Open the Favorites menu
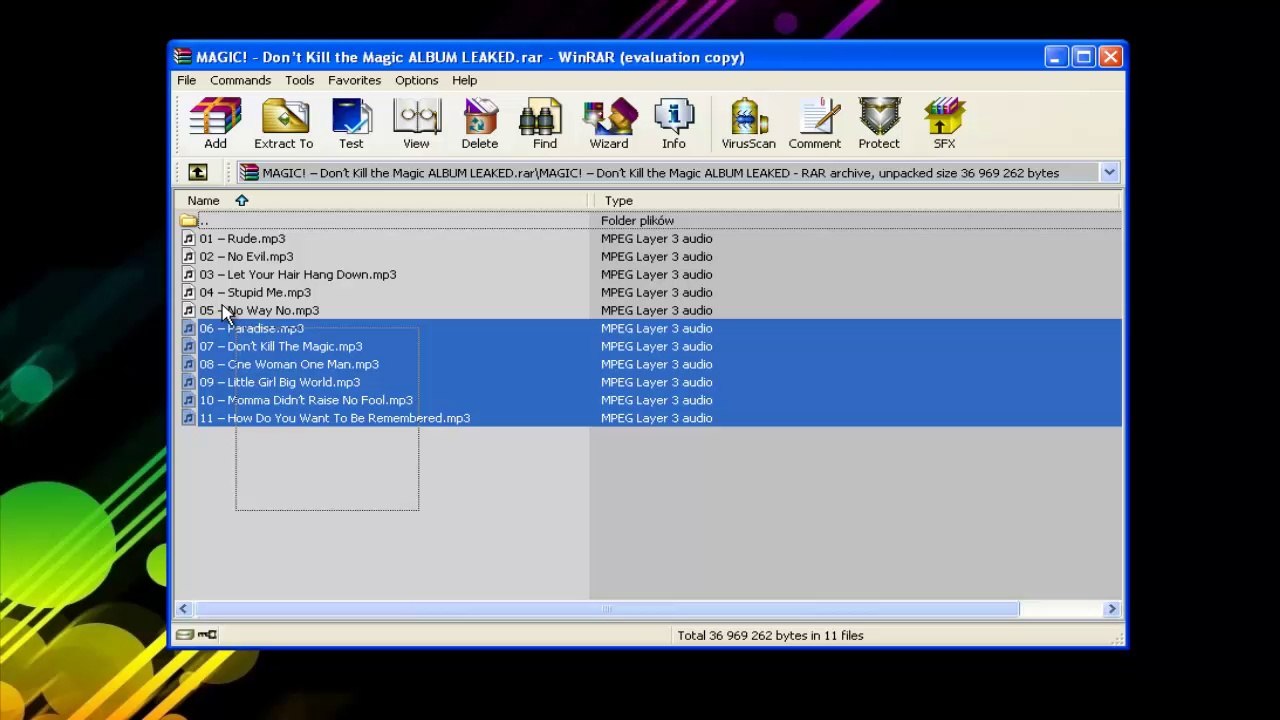This screenshot has width=1280, height=720. [x=354, y=80]
